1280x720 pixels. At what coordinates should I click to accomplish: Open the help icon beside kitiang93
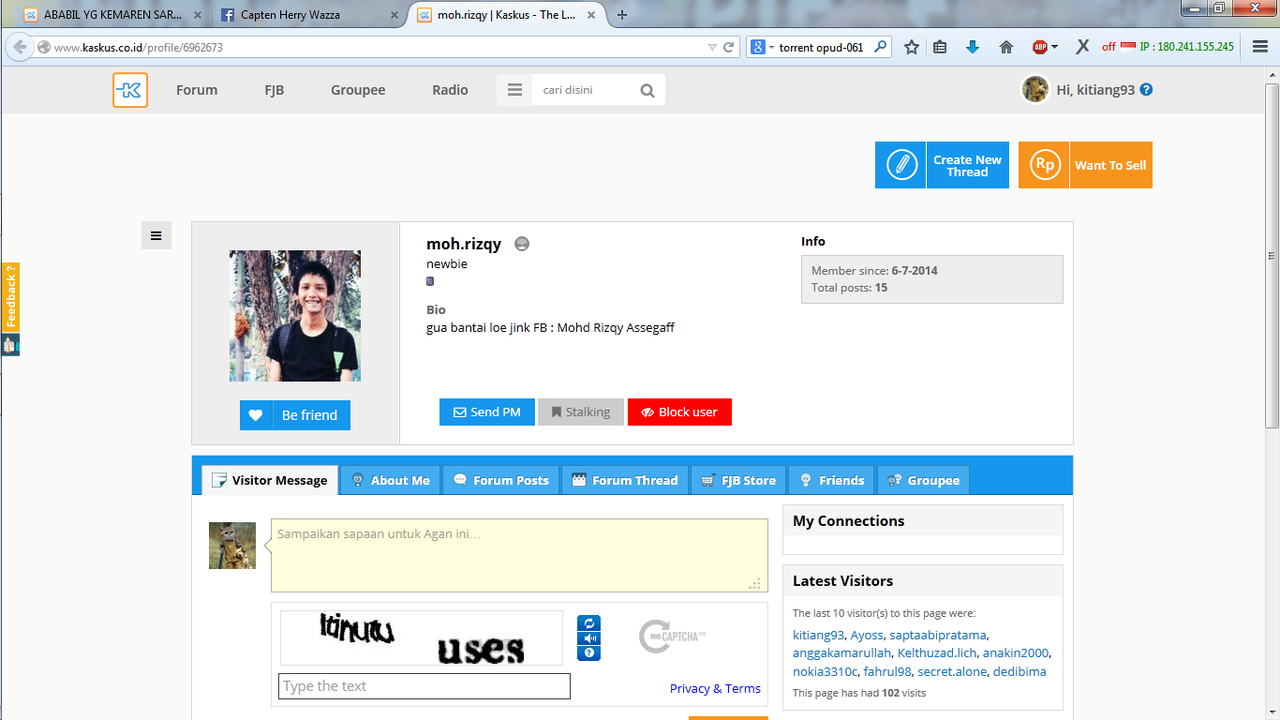[1146, 89]
